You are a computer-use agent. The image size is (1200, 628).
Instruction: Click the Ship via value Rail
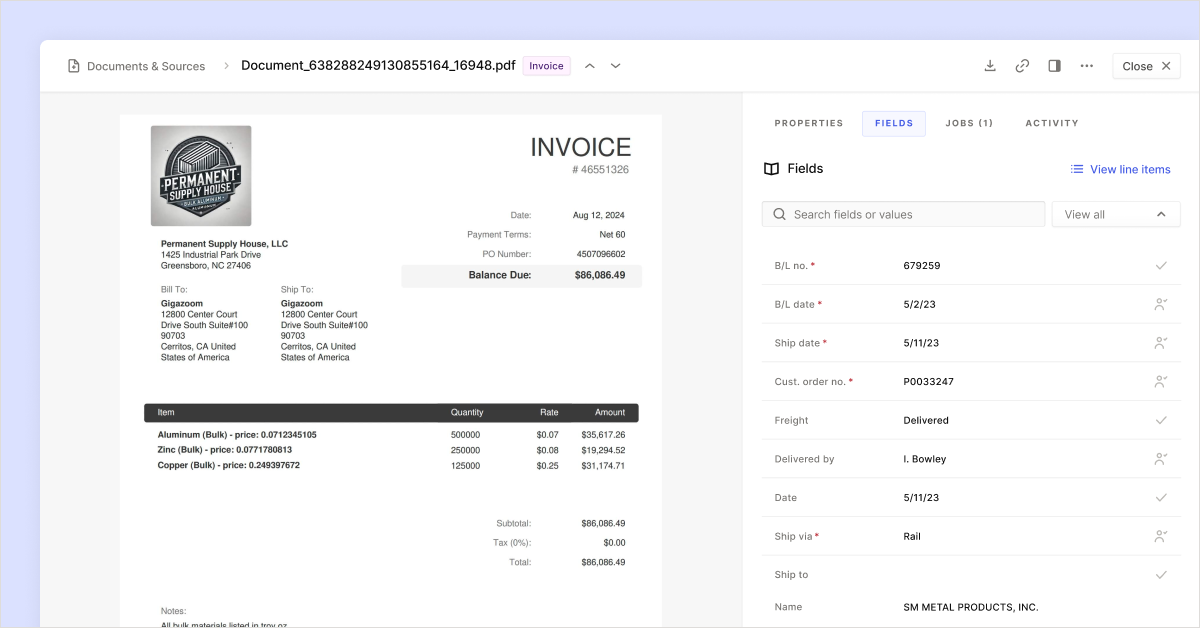(x=912, y=536)
